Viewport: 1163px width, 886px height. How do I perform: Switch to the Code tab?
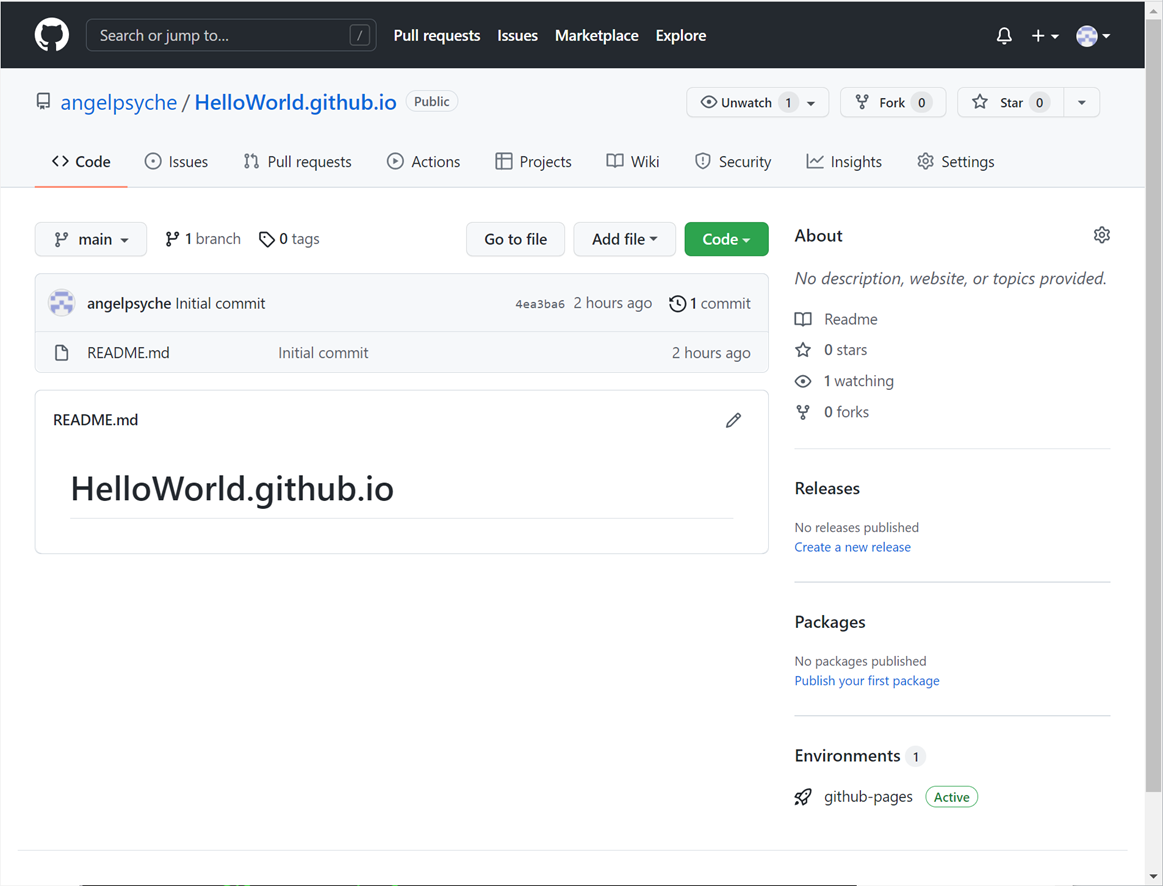pyautogui.click(x=81, y=162)
